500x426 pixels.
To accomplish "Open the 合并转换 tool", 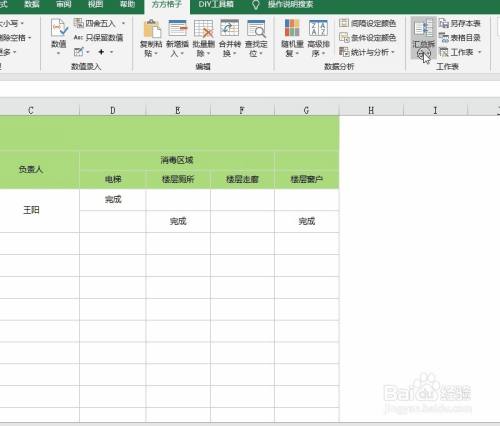I will coord(230,38).
